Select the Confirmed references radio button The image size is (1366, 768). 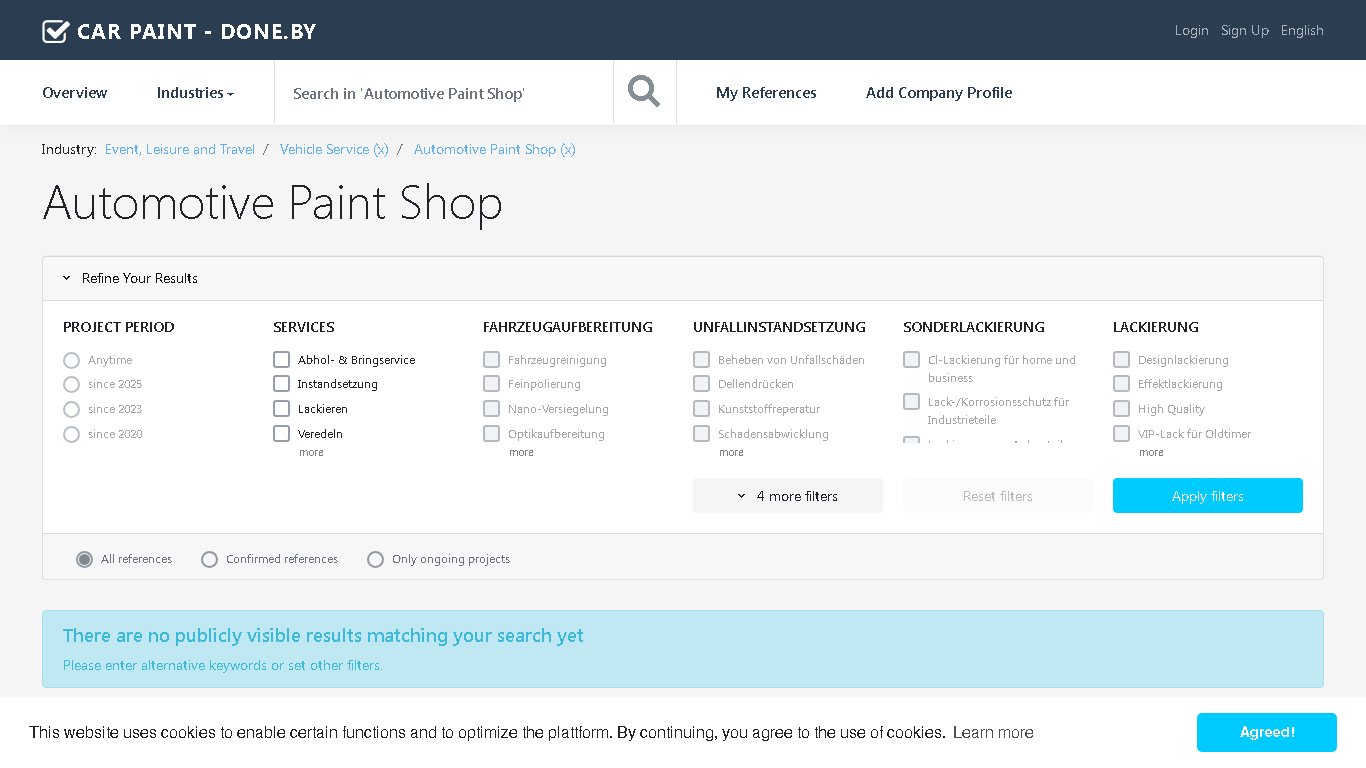pyautogui.click(x=209, y=559)
